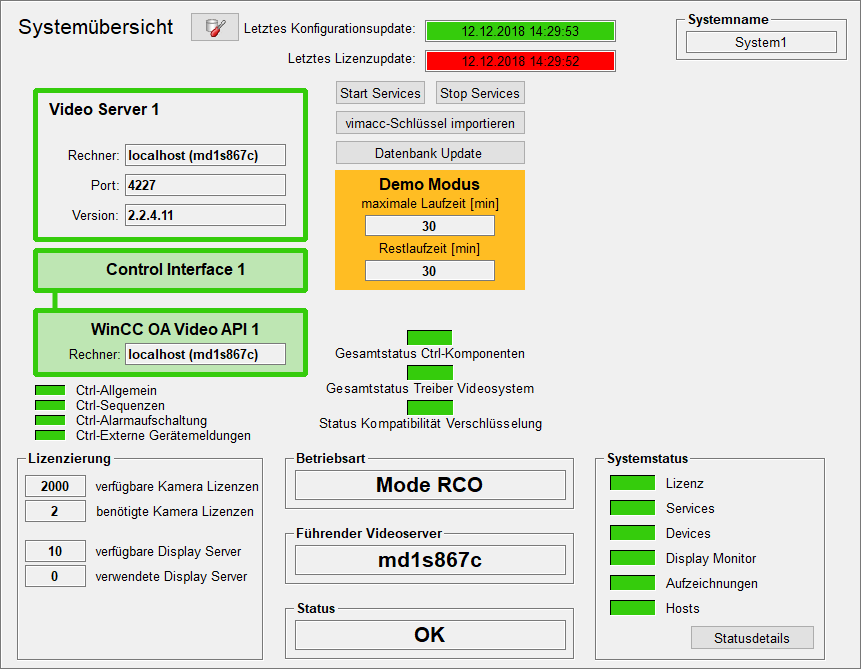Click the Ctrl-Externe Gerätemeldungen indicator
Viewport: 861px width, 669px height.
(x=49, y=436)
